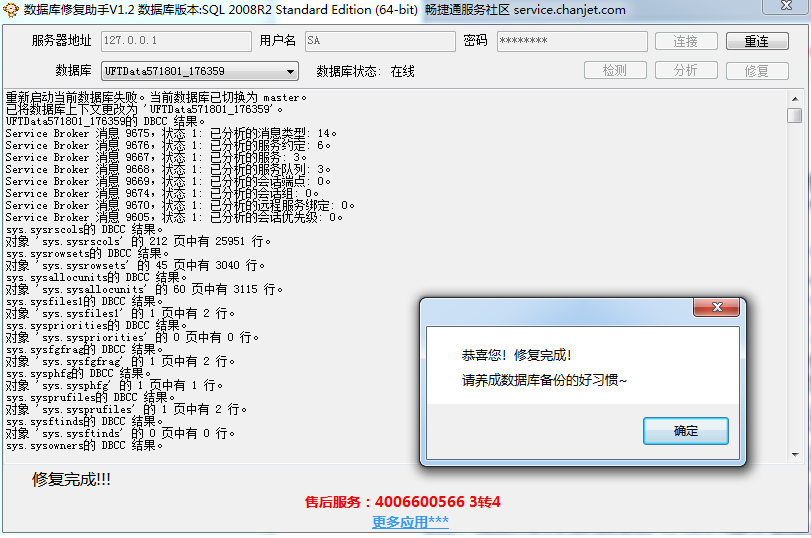Click the 用户名 field containing SA
This screenshot has height=538, width=811.
tap(380, 41)
